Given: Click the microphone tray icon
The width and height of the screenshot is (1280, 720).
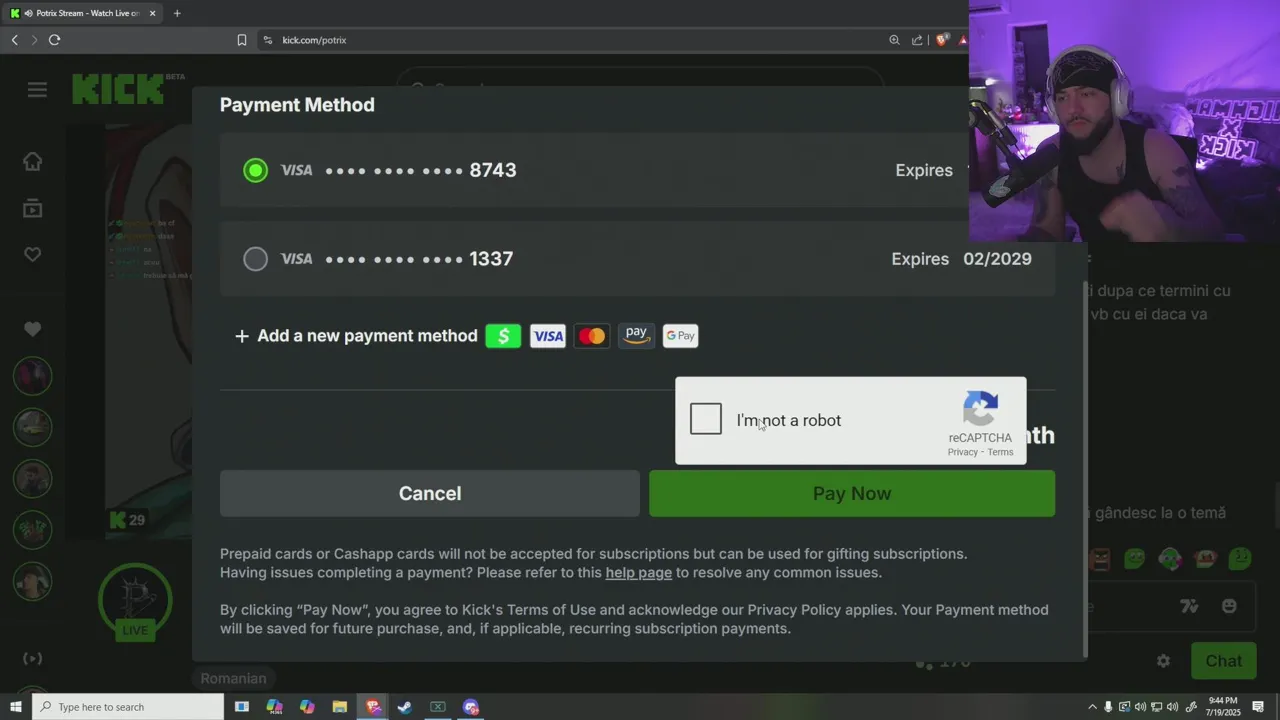Looking at the screenshot, I should point(1108,707).
